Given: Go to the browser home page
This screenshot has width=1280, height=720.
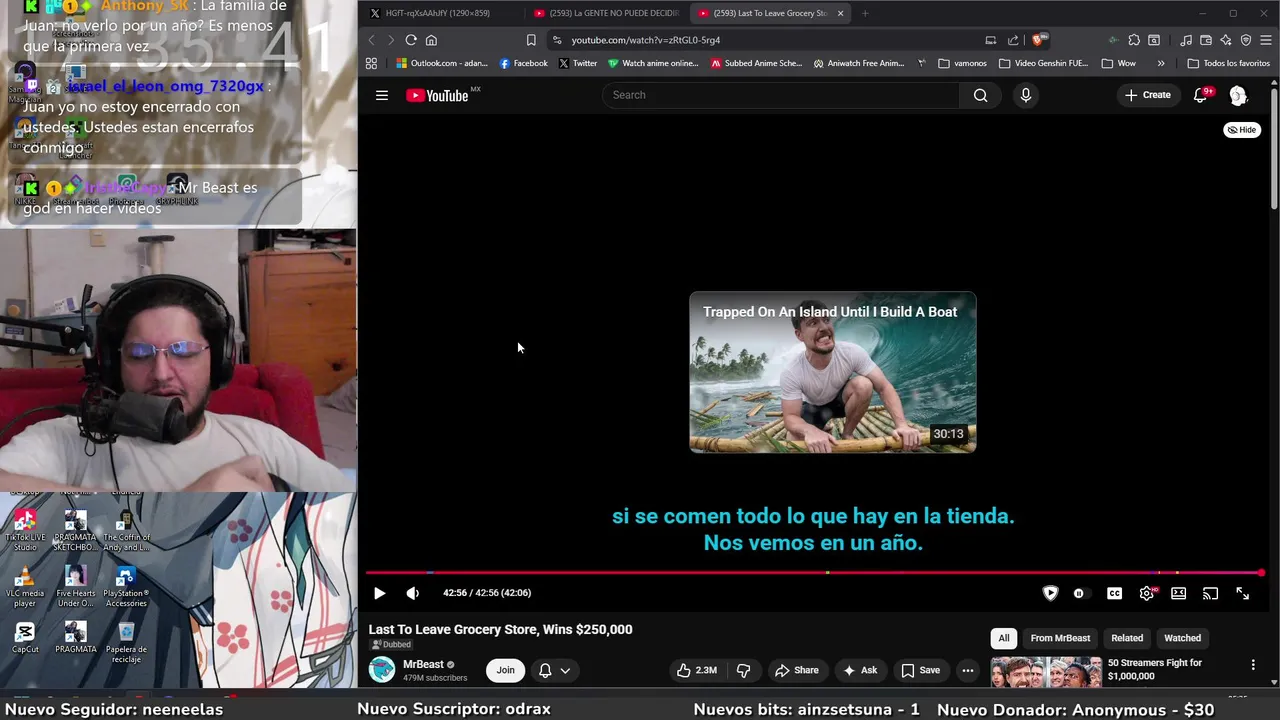Looking at the screenshot, I should (x=431, y=40).
